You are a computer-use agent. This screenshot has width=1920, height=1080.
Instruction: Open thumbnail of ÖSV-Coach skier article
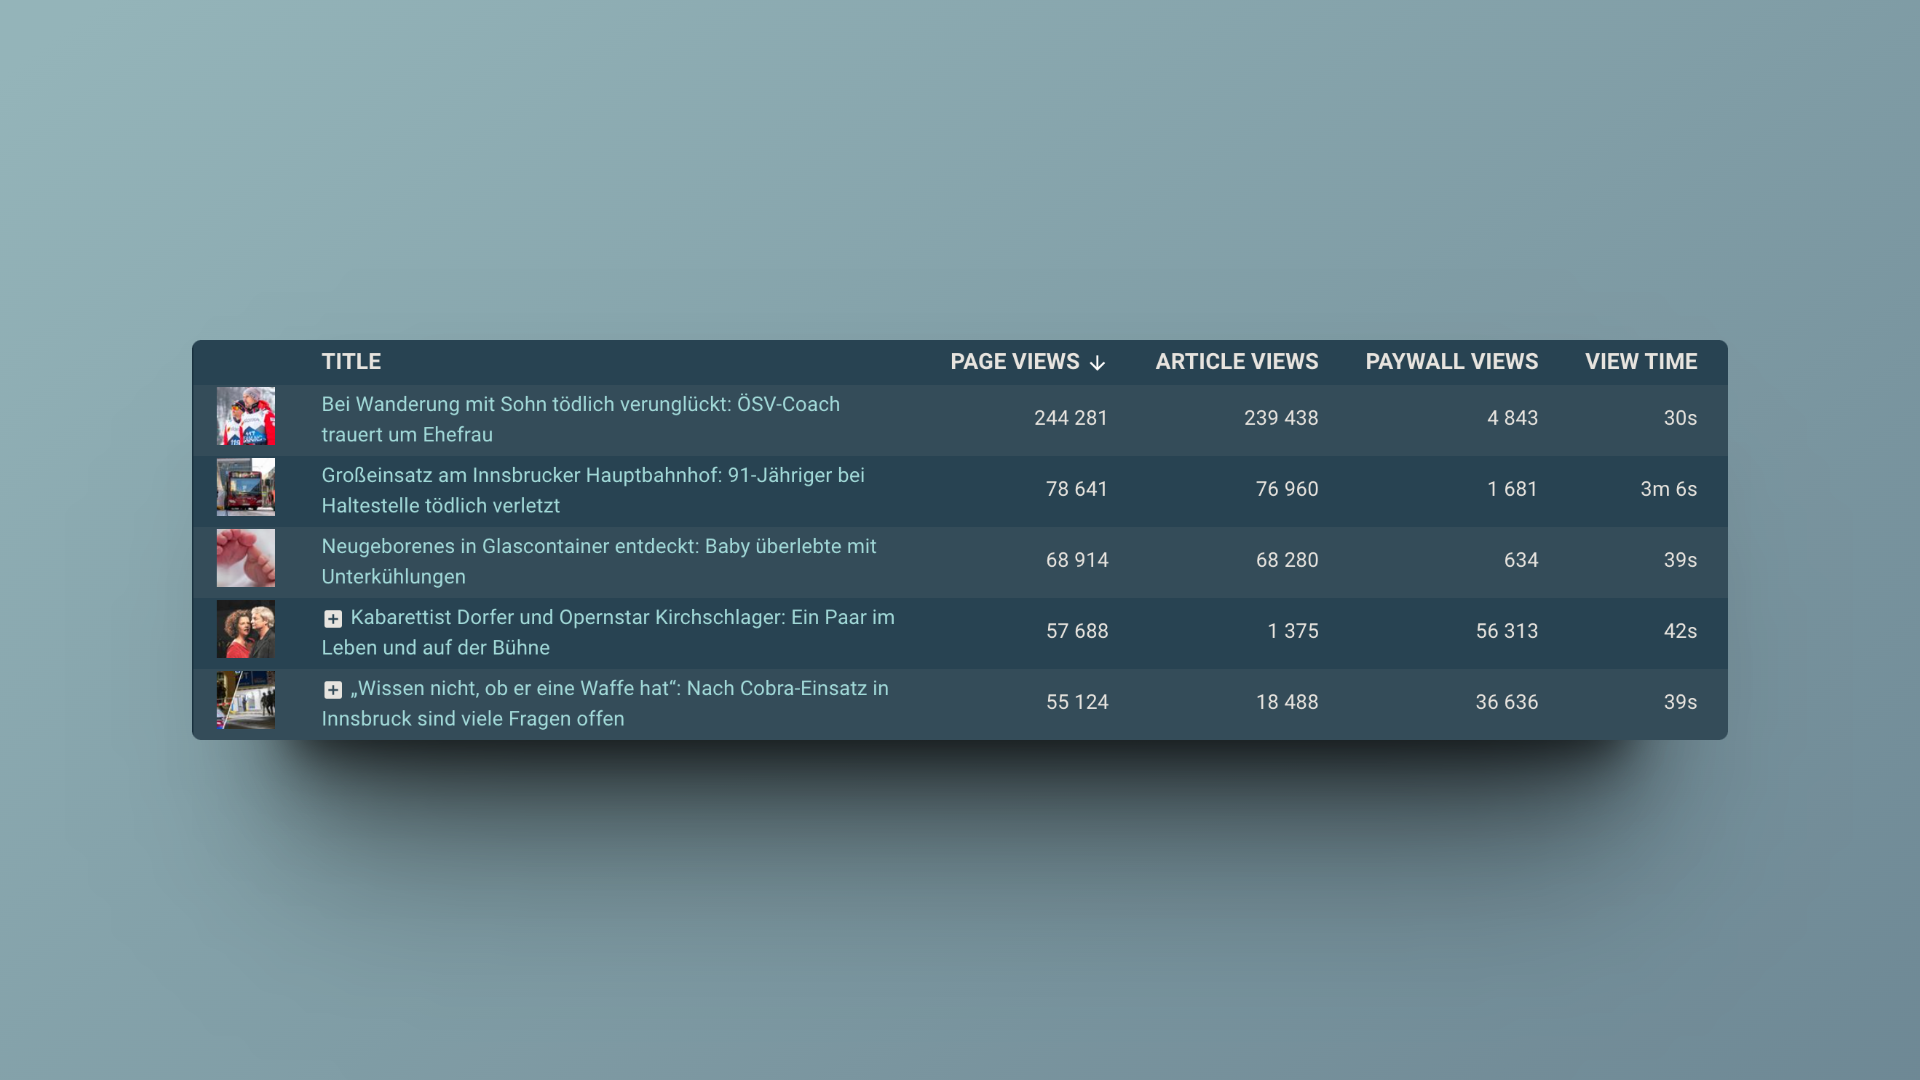(x=246, y=416)
